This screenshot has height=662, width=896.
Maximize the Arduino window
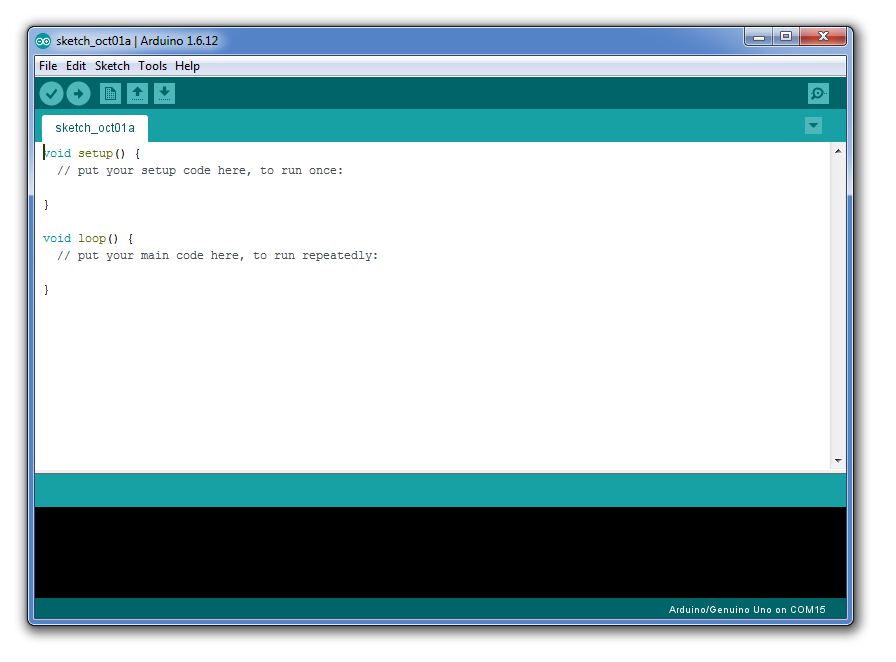(786, 37)
